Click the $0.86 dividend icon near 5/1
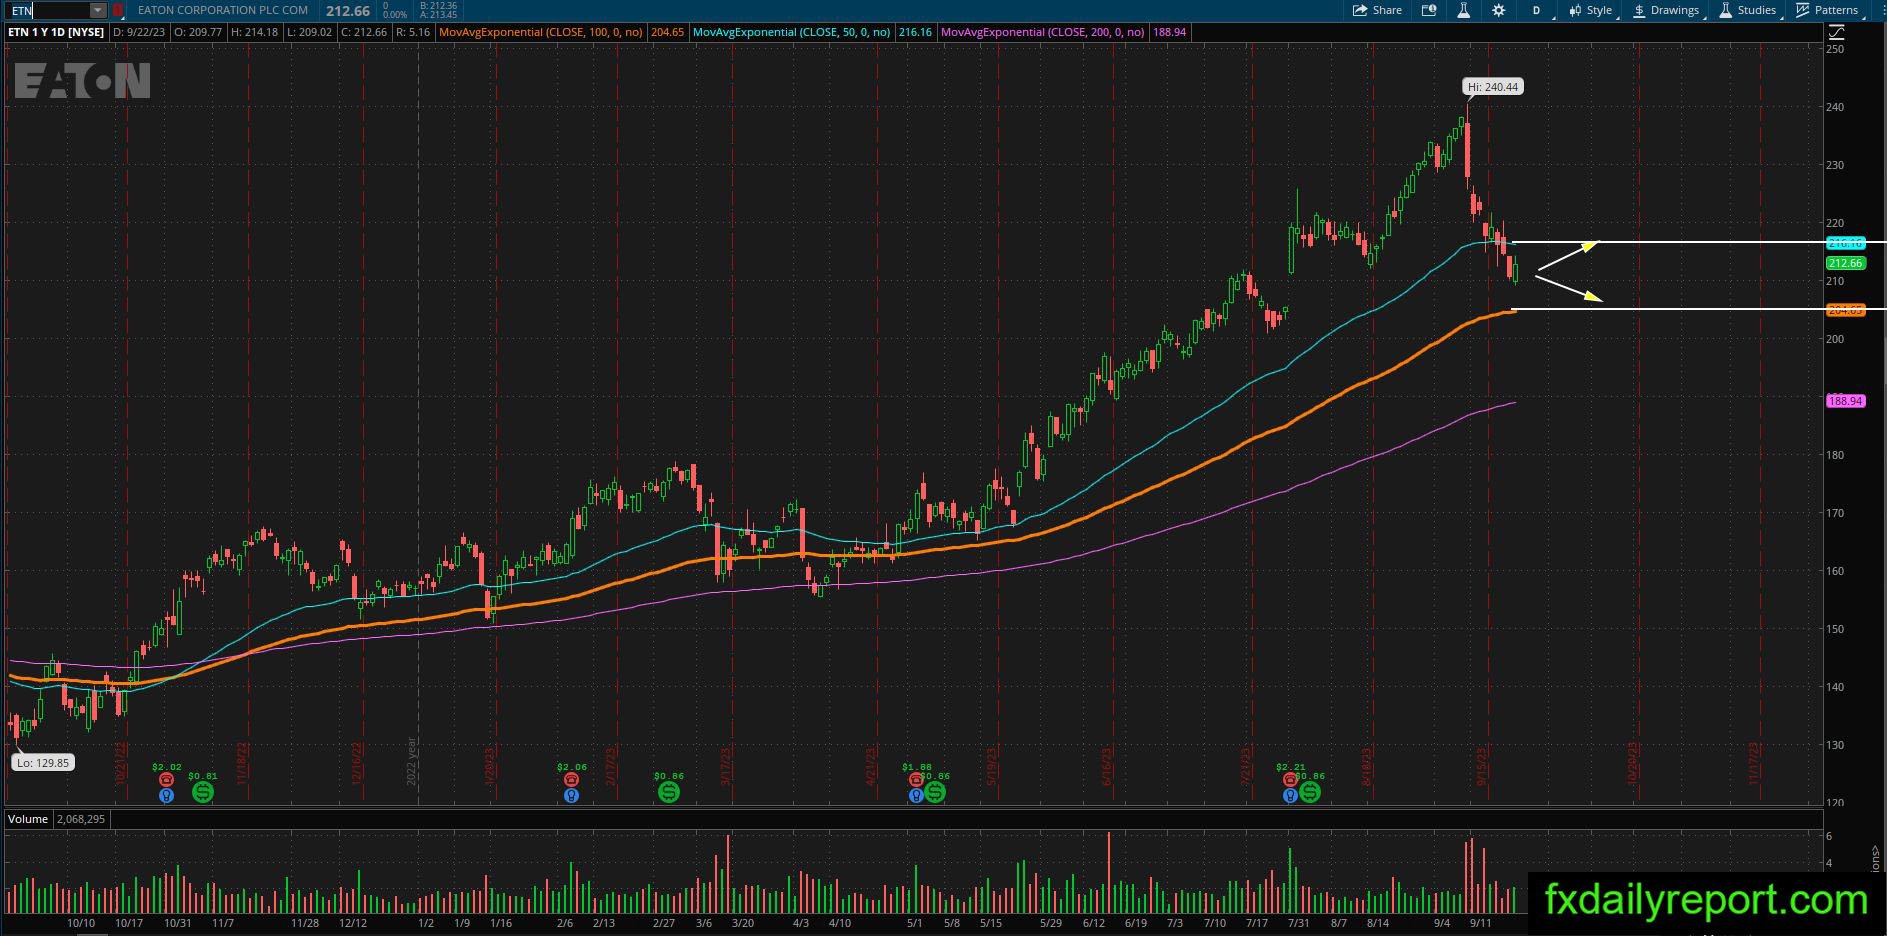This screenshot has height=936, width=1887. point(935,792)
